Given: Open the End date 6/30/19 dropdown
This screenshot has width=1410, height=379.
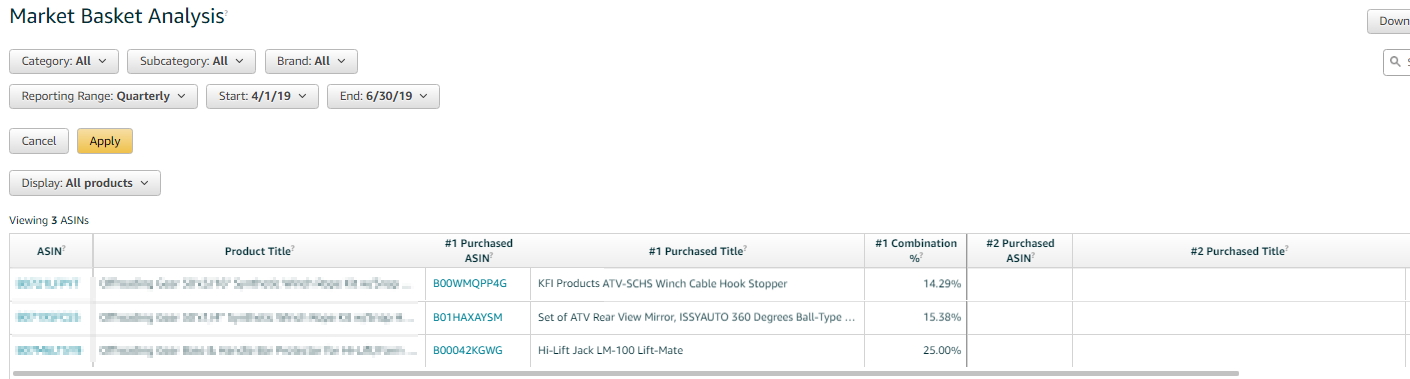Looking at the screenshot, I should click(383, 97).
